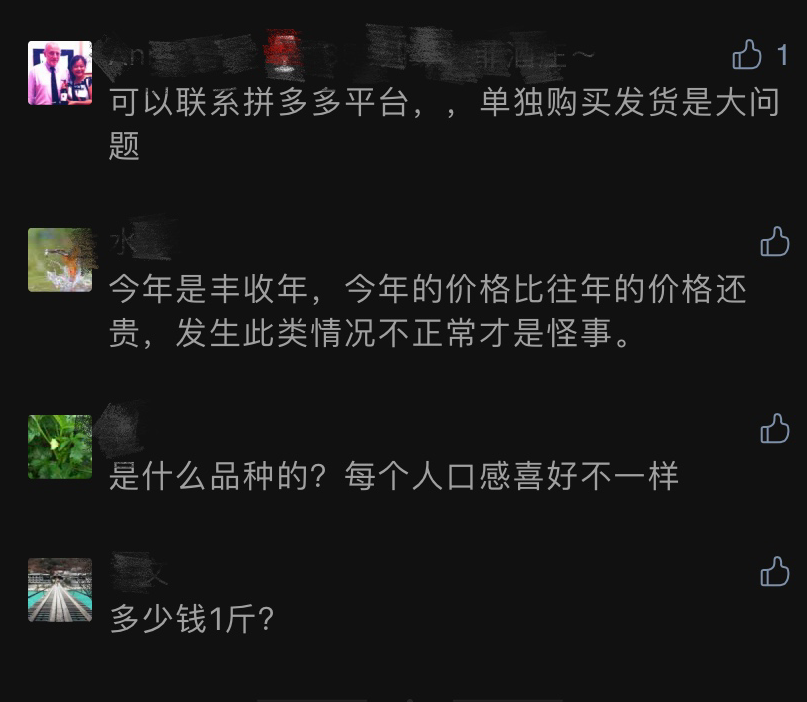
Task: Like the comment about 今年是丰收年
Action: [x=775, y=241]
